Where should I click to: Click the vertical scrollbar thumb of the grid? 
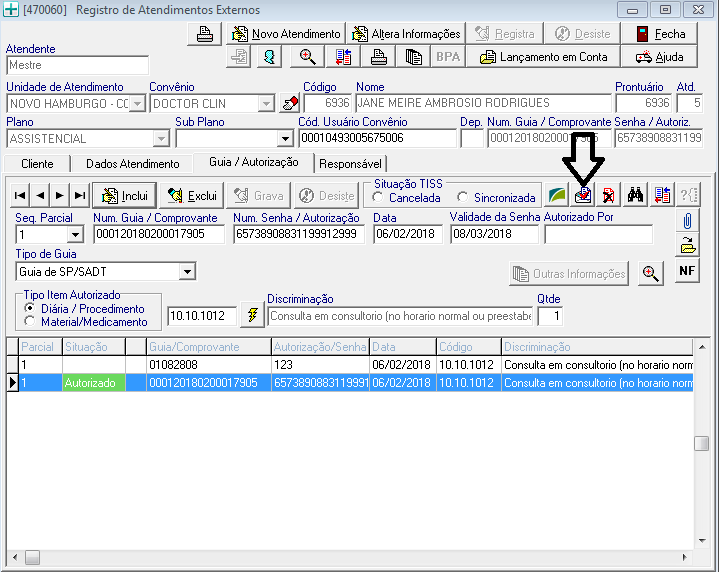click(x=701, y=443)
